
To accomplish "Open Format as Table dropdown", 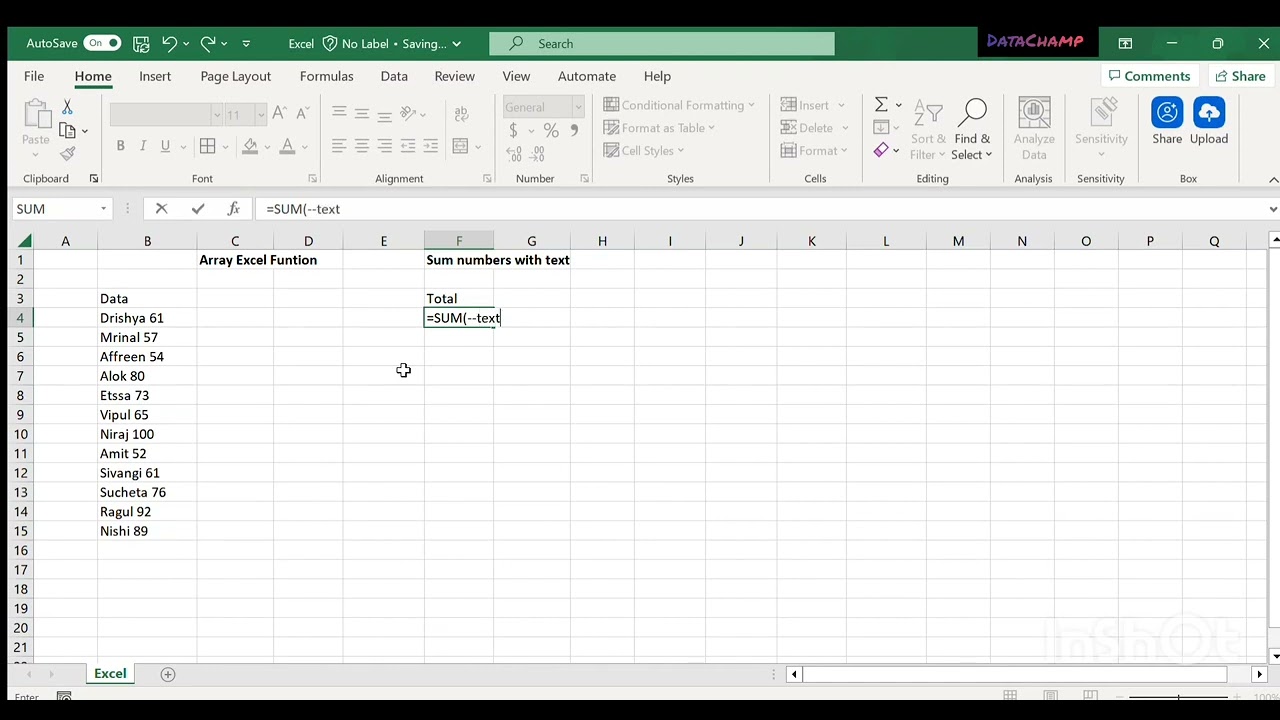I will [x=659, y=128].
